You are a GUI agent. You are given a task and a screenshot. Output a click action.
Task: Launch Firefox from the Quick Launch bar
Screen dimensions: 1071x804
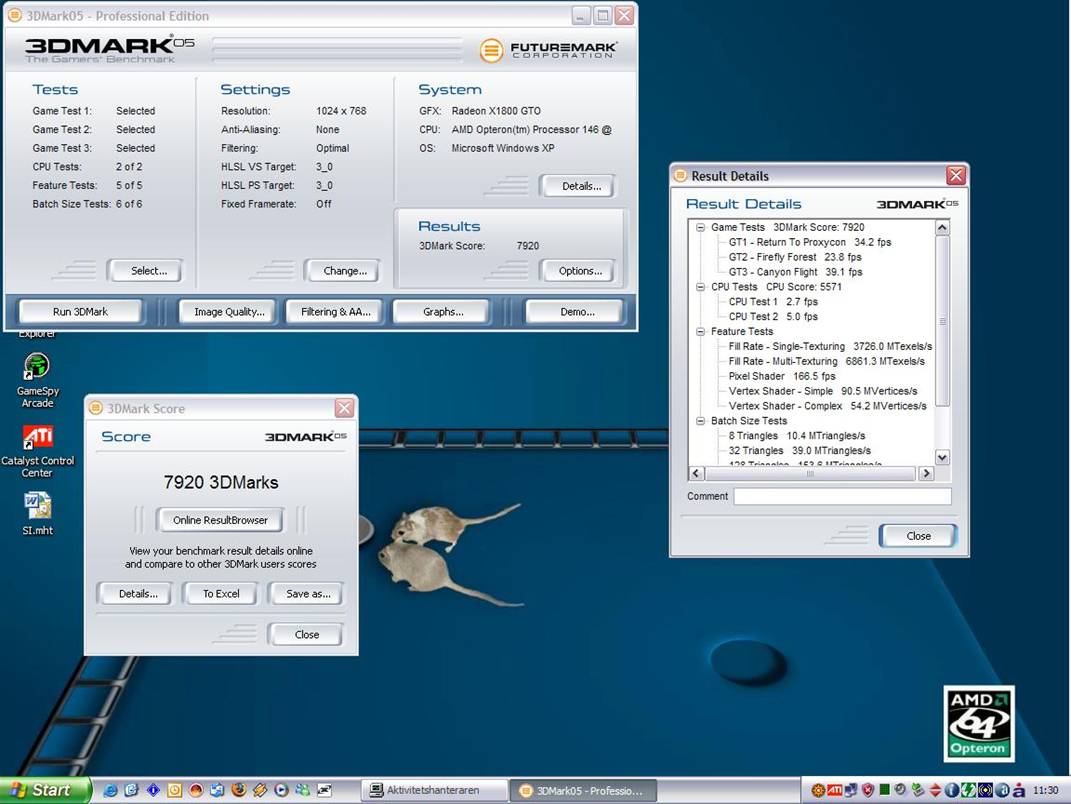(x=239, y=790)
